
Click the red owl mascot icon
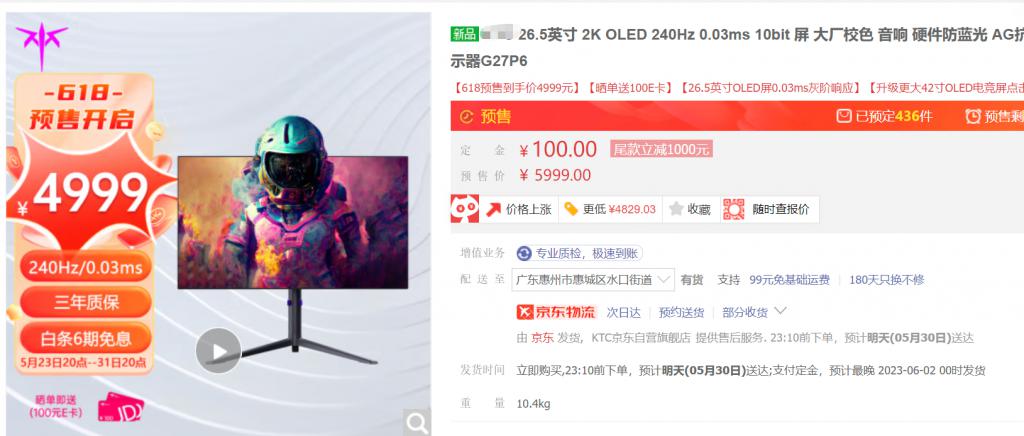465,209
